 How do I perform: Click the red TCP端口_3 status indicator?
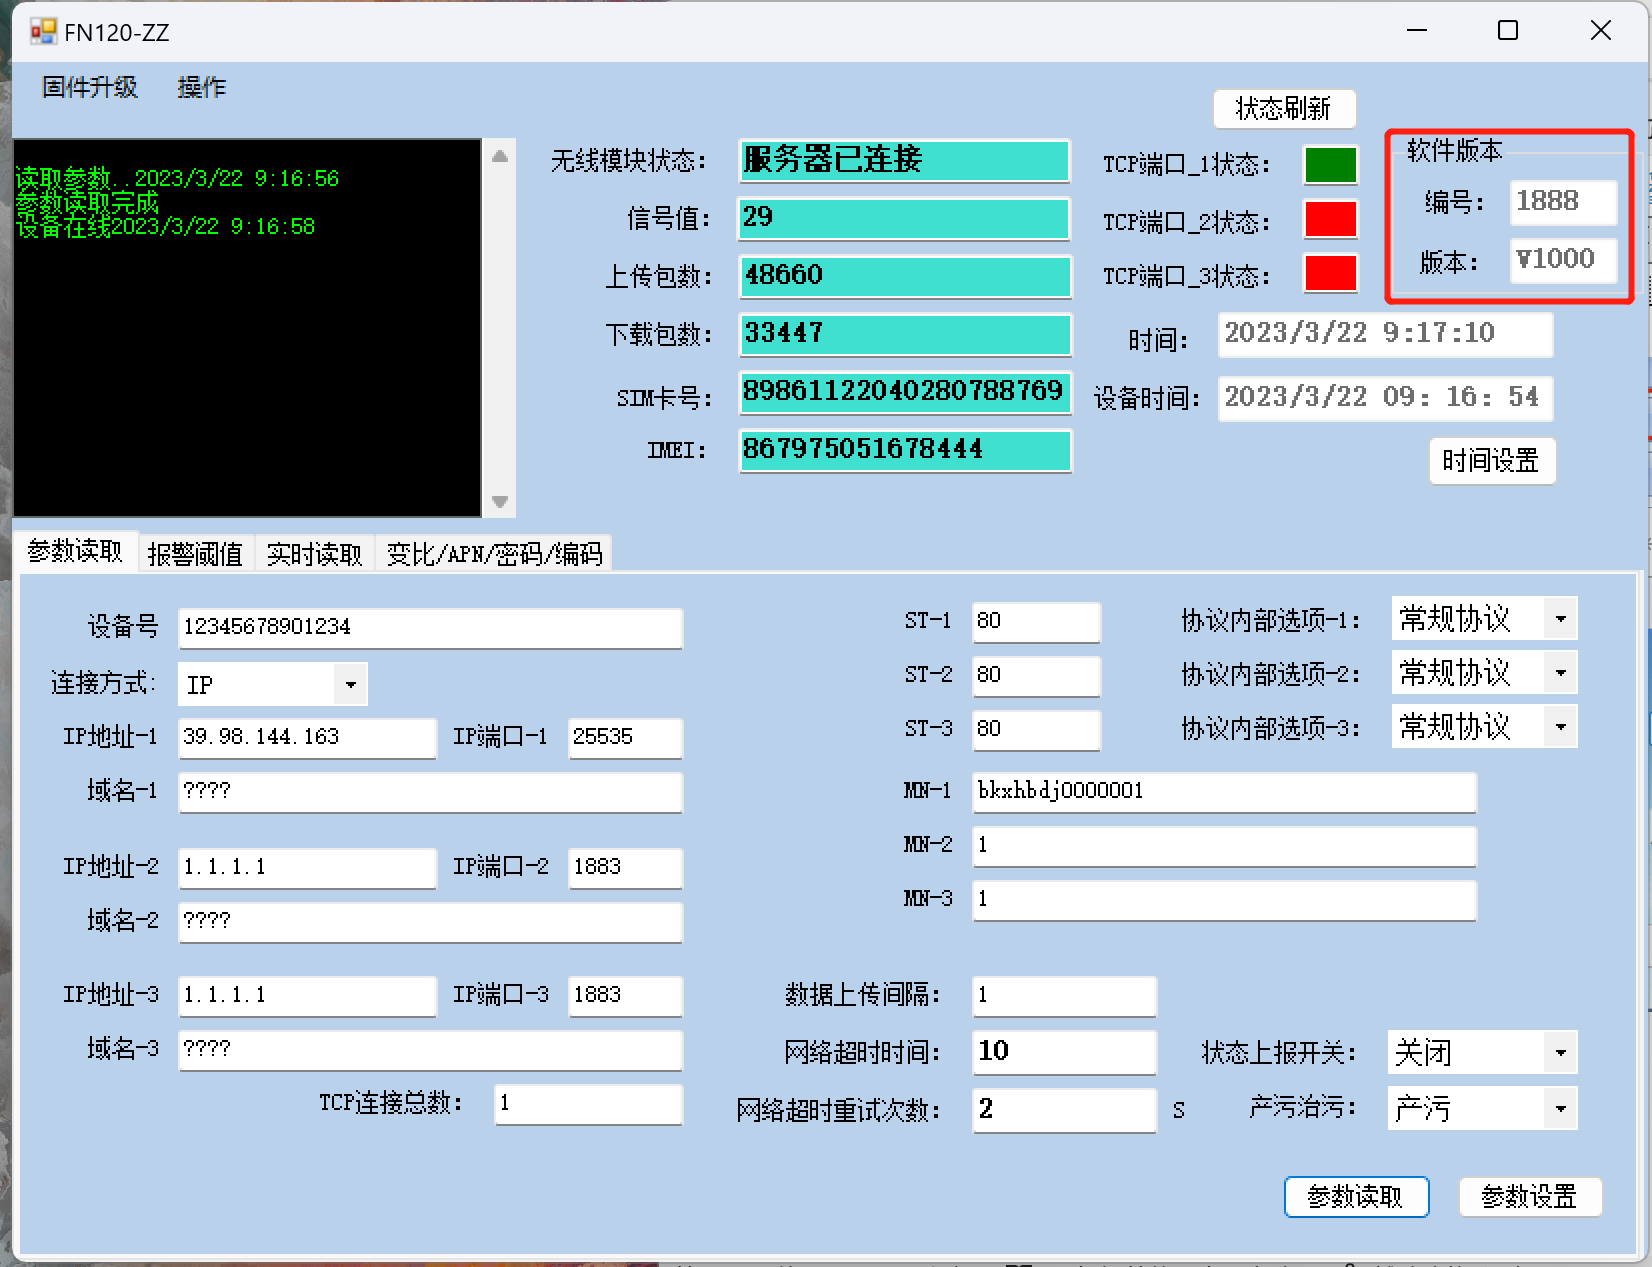click(1330, 274)
